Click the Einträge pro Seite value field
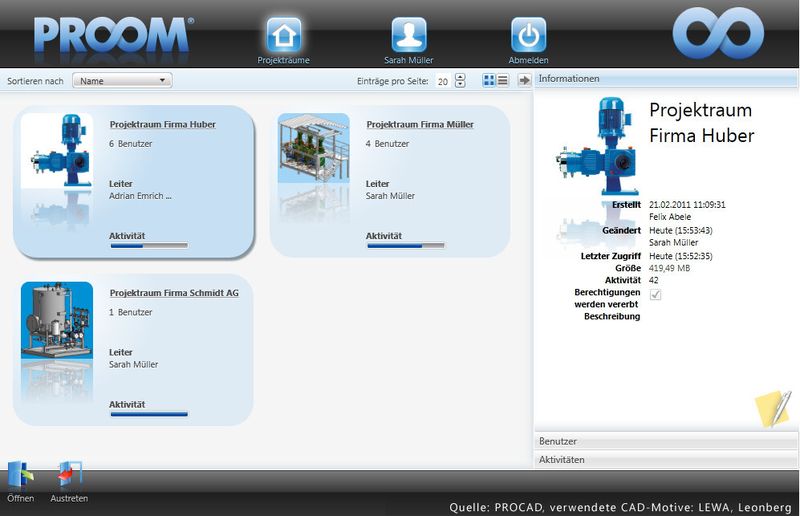This screenshot has height=516, width=800. (x=443, y=81)
